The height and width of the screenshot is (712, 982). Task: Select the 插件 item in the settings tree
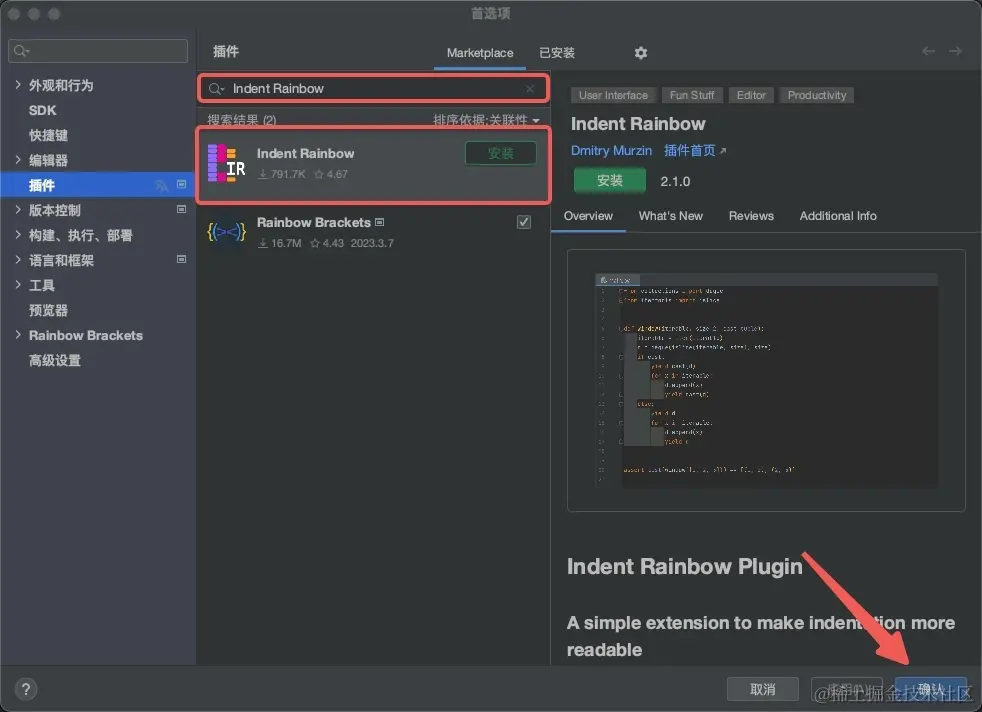point(98,185)
